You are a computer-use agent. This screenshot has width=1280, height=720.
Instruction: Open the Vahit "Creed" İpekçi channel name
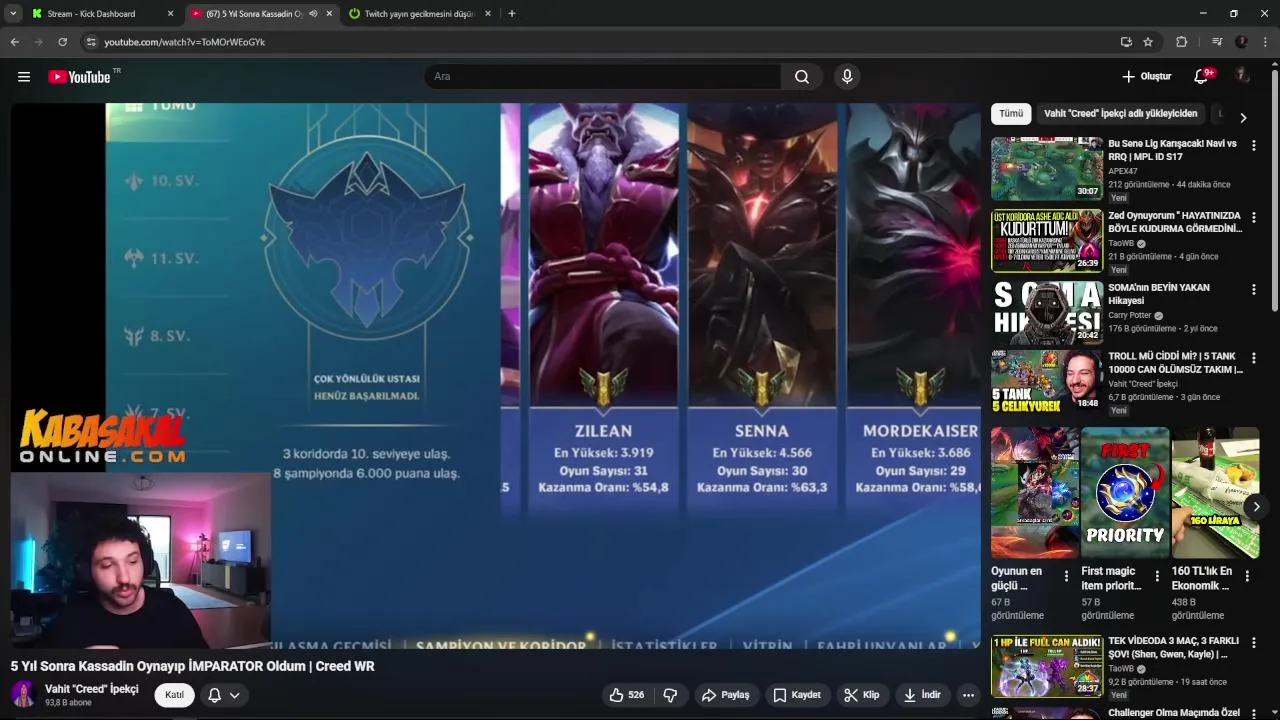[91, 689]
